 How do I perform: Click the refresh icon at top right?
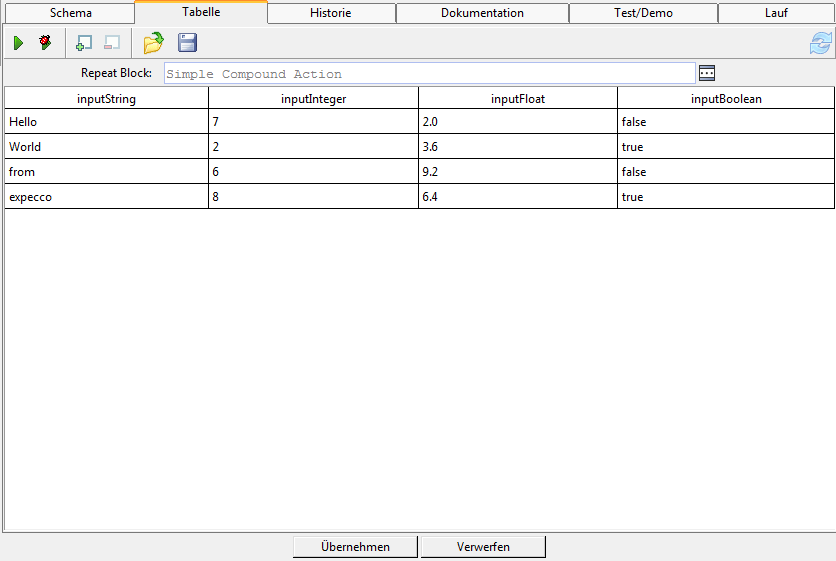(x=820, y=43)
